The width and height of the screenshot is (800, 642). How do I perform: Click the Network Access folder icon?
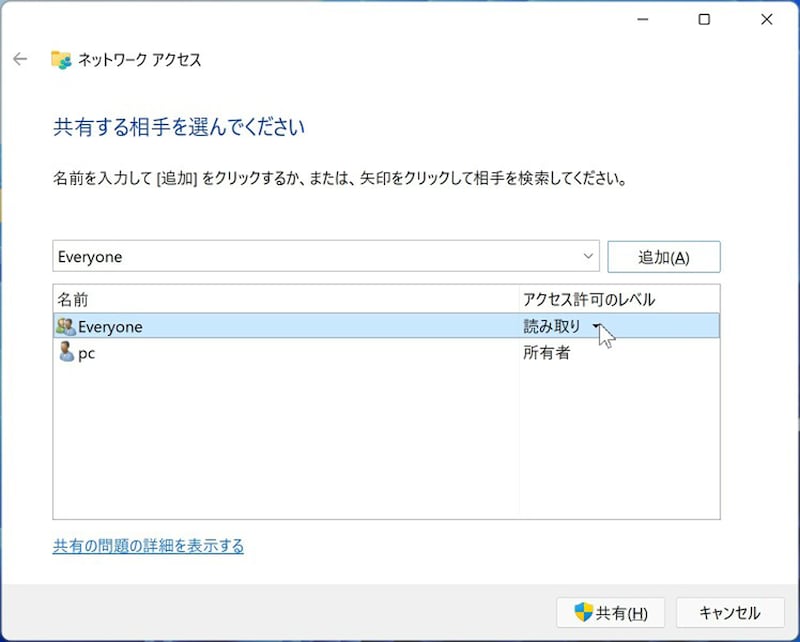(61, 60)
